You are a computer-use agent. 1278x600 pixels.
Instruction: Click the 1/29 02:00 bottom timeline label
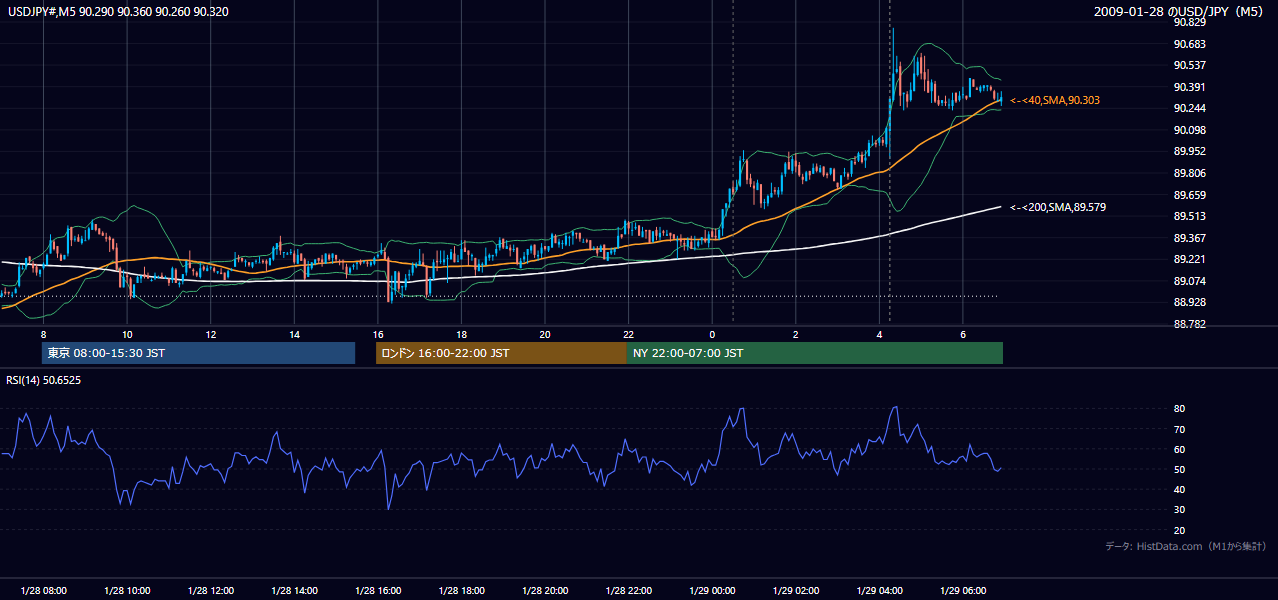click(x=796, y=590)
